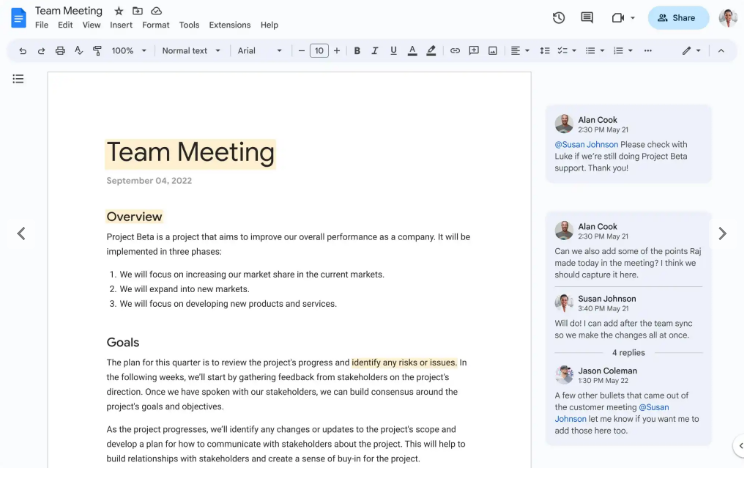Expand the video call options arrow
Screen dimensions: 744x491
[x=632, y=18]
